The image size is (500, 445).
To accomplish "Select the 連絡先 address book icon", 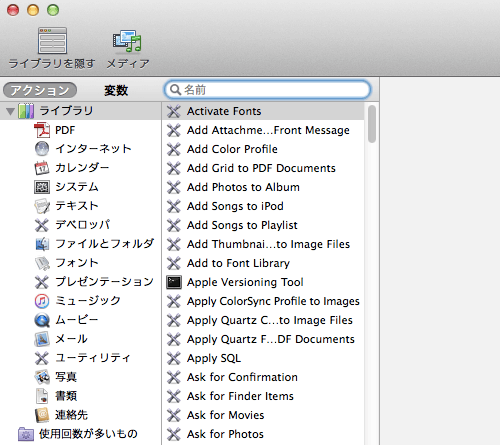I will click(42, 415).
